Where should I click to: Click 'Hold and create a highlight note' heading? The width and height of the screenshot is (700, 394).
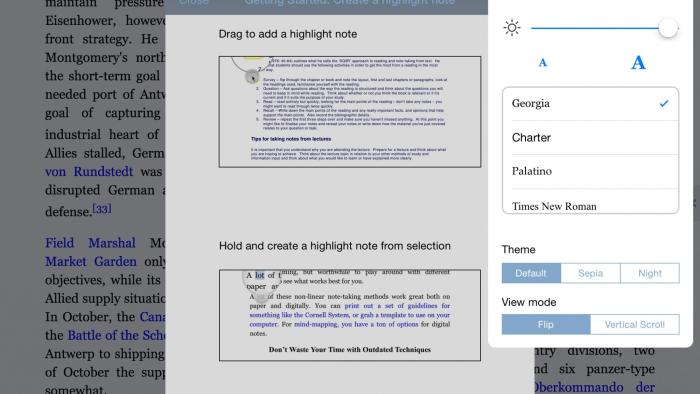pyautogui.click(x=334, y=246)
